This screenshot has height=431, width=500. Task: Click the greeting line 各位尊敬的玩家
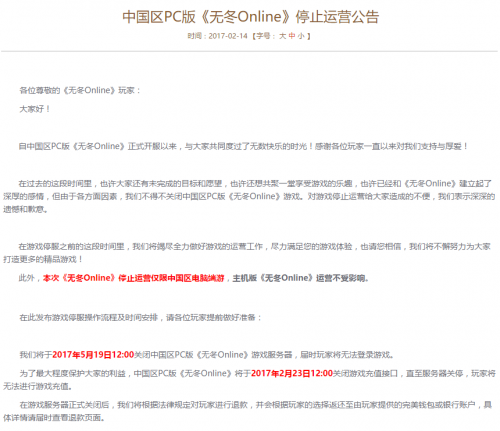80,90
